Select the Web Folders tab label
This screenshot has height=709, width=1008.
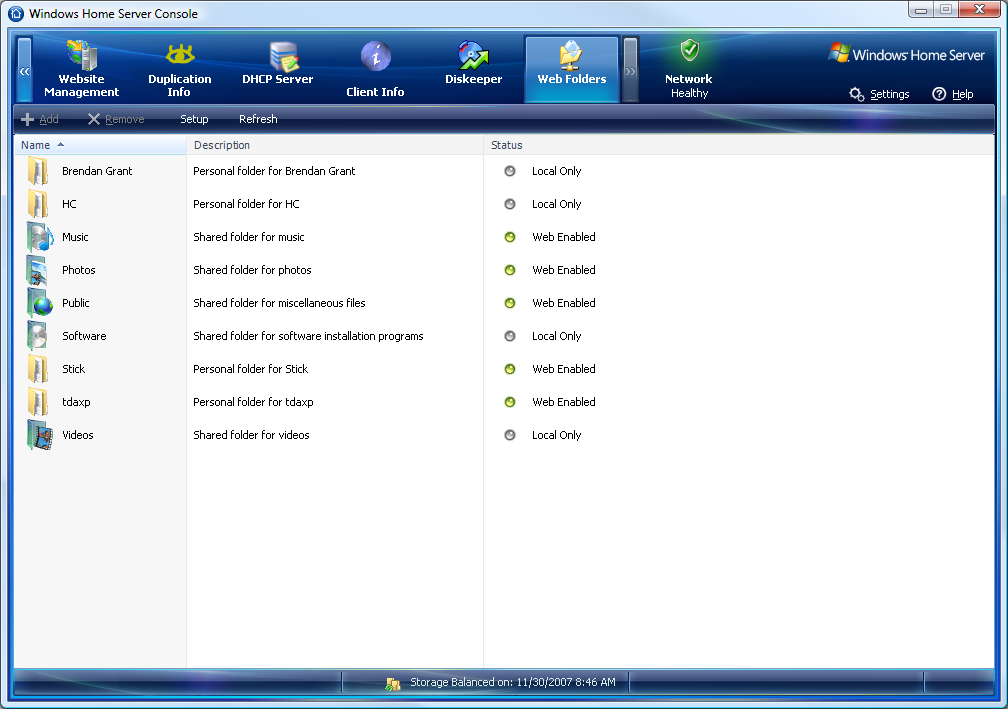click(x=572, y=79)
